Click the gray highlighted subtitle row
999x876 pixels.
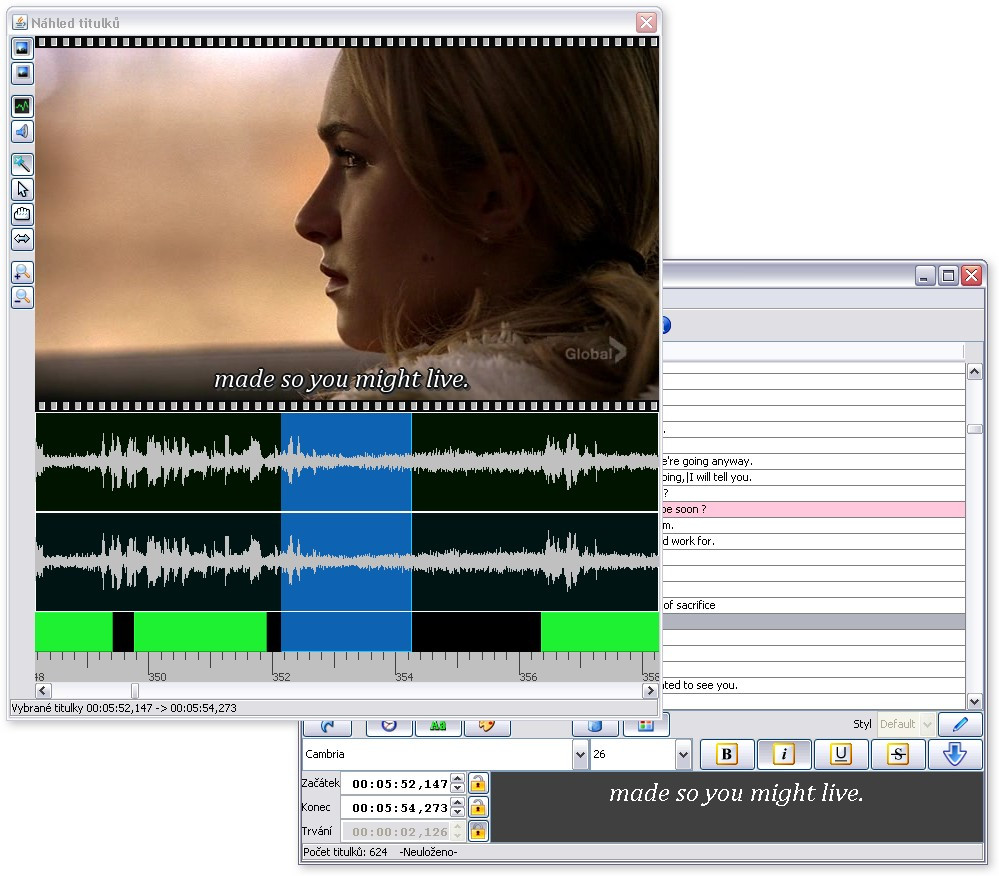tap(814, 621)
